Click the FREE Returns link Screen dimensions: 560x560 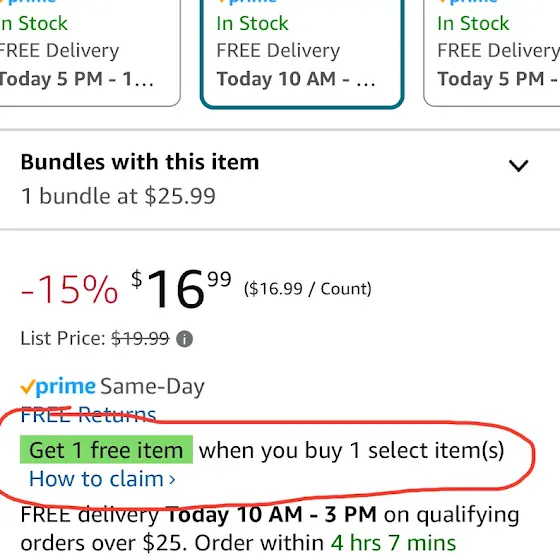click(88, 415)
